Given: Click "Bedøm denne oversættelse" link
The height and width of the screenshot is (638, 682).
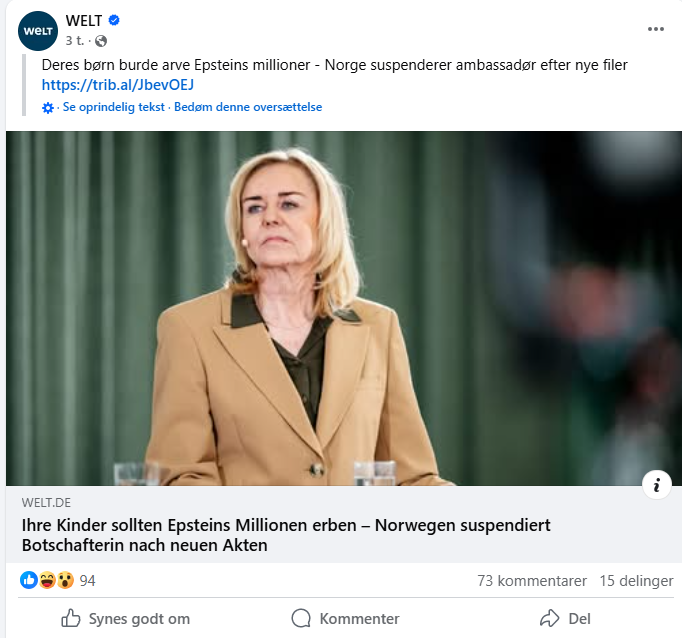Looking at the screenshot, I should click(x=248, y=107).
